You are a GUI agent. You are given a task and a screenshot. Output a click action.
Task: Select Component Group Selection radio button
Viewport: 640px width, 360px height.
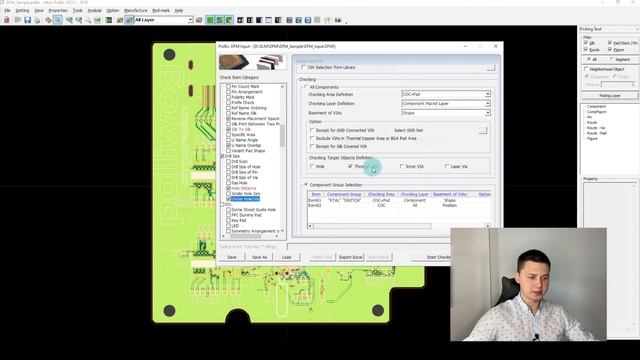[306, 184]
